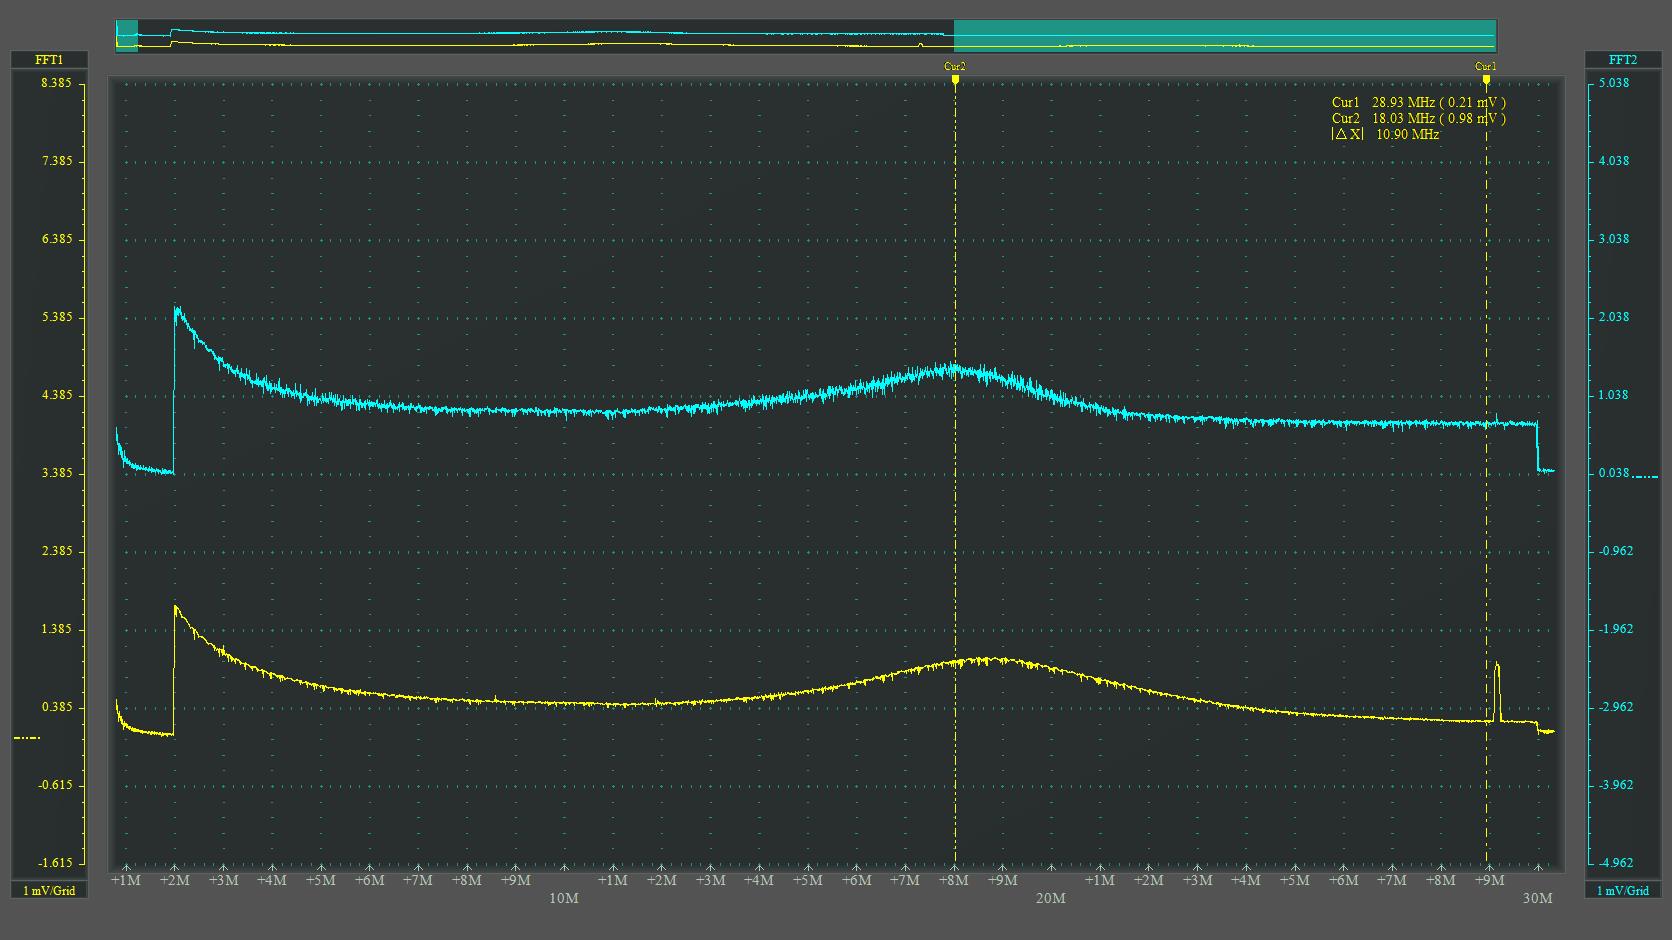Click the yellow spike near Cur1 cursor

click(x=1497, y=690)
